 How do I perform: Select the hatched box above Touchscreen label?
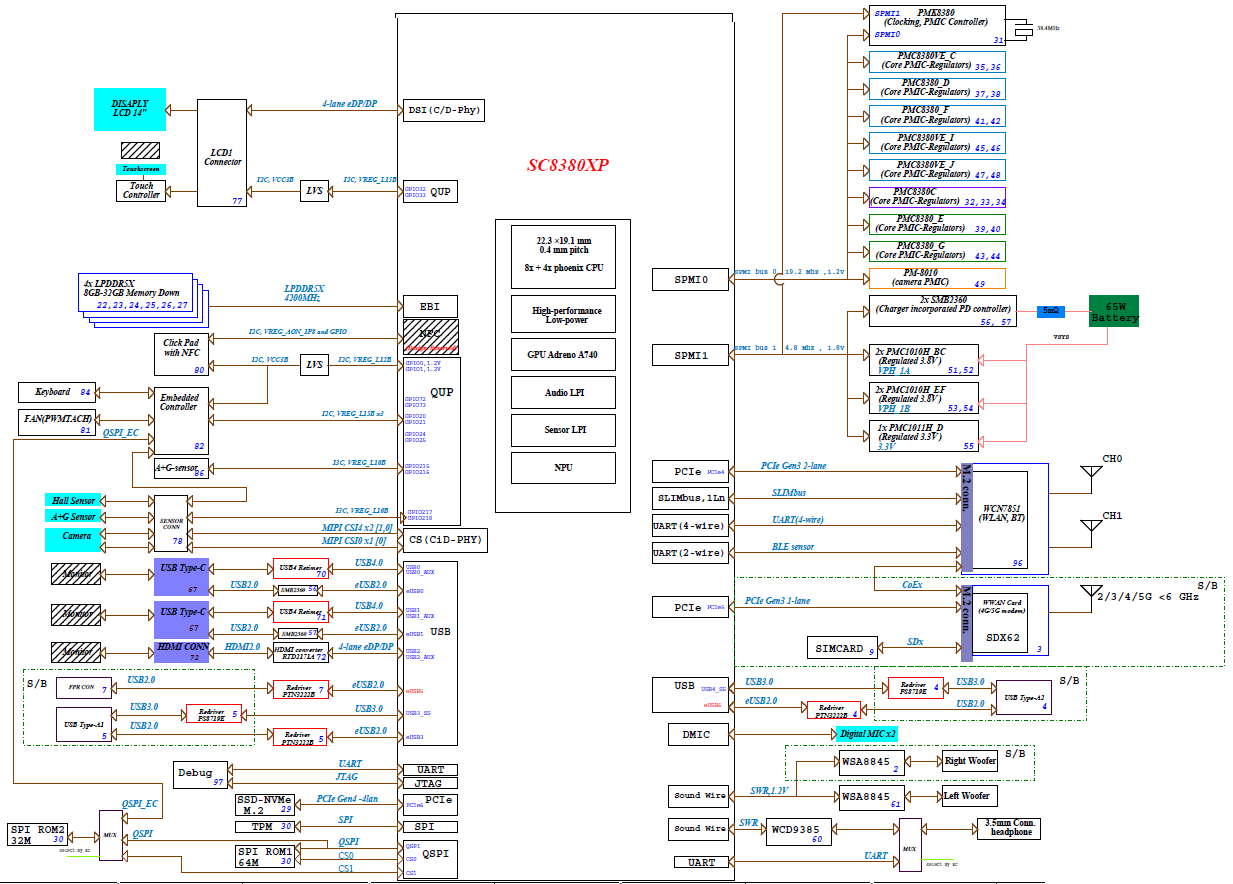(141, 150)
